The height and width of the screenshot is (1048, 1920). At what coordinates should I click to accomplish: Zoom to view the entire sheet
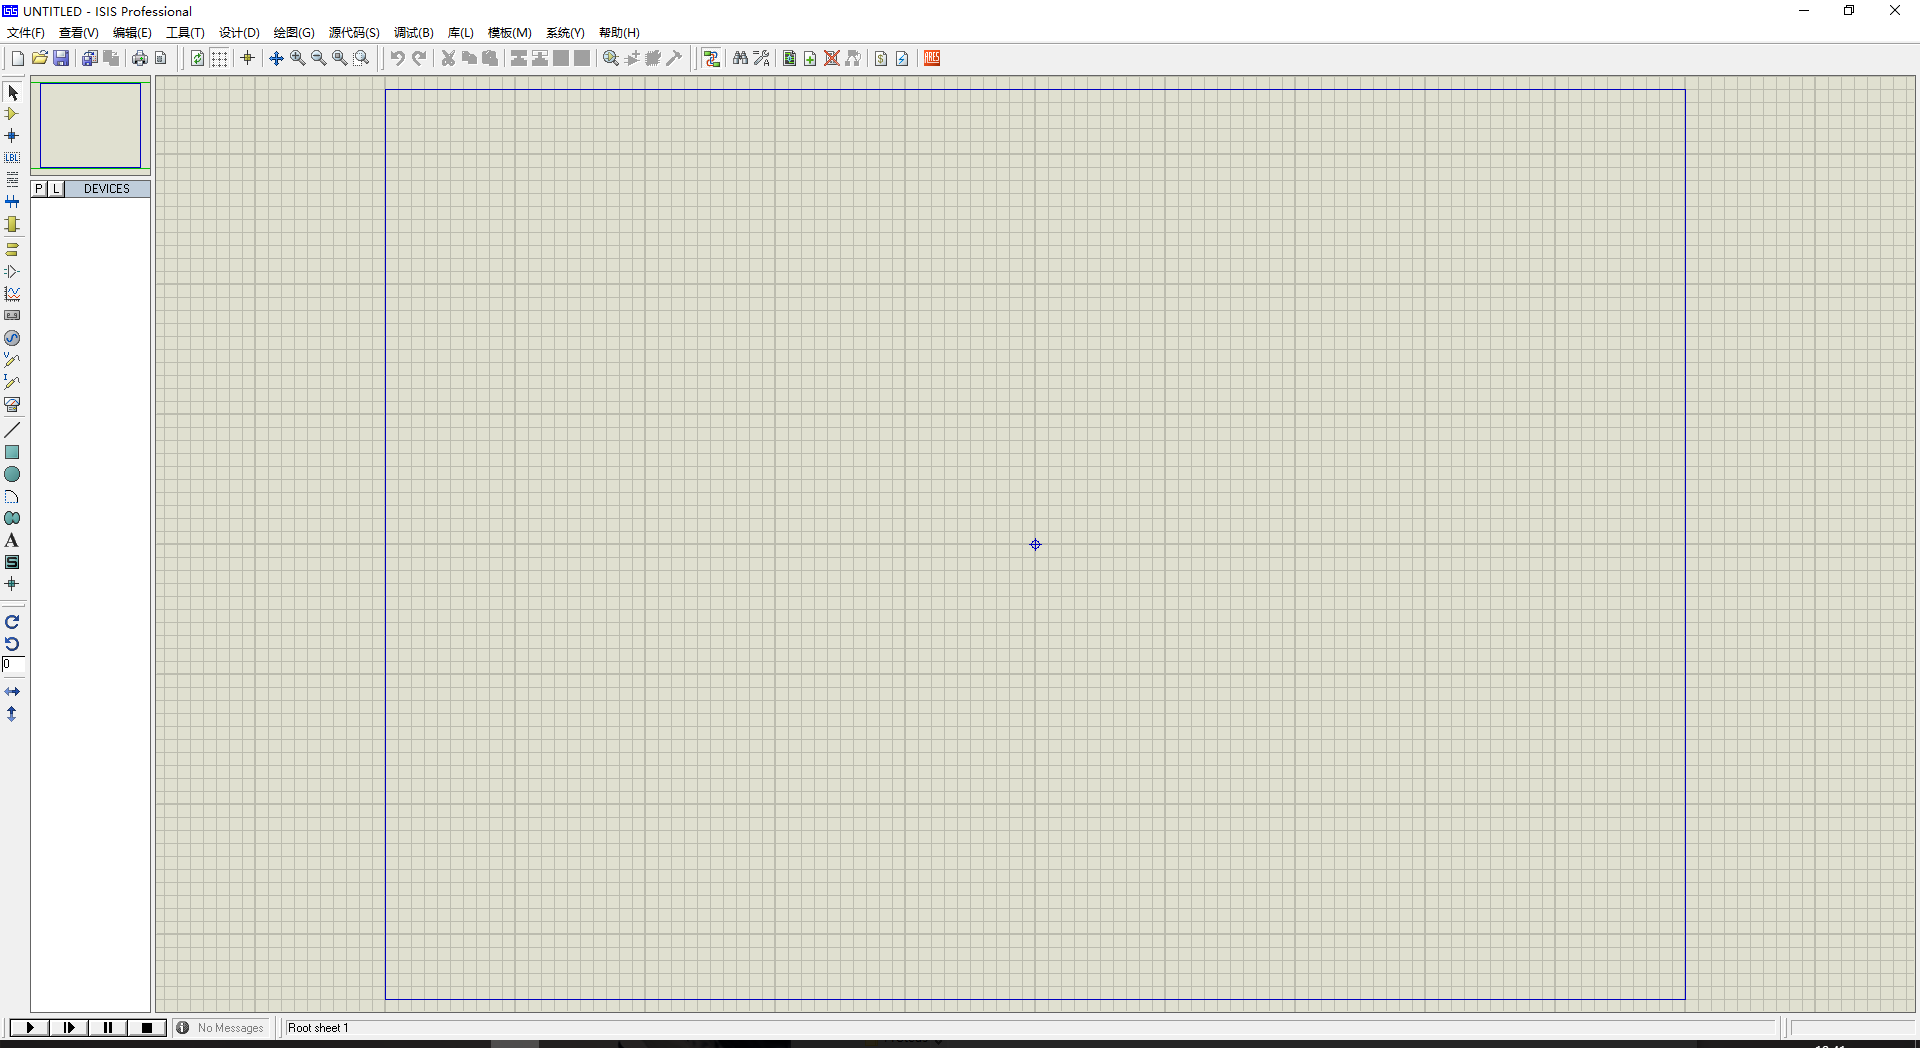click(340, 58)
